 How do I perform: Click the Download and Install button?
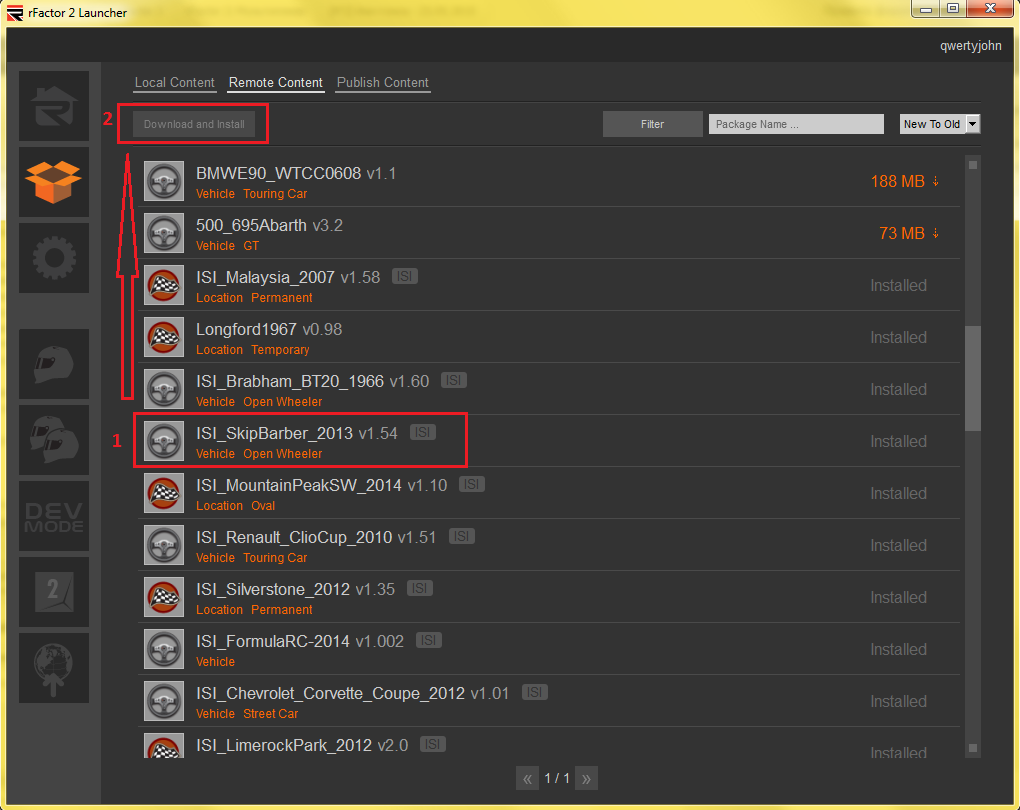194,124
